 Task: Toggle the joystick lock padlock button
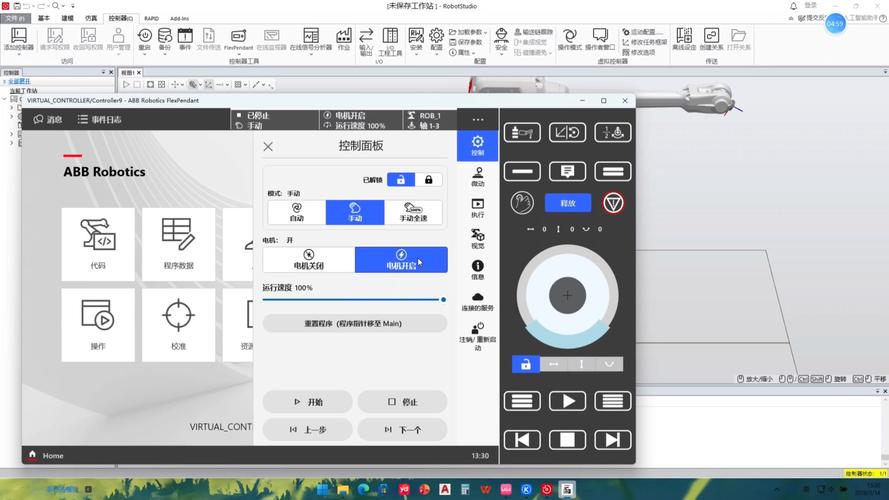(526, 364)
